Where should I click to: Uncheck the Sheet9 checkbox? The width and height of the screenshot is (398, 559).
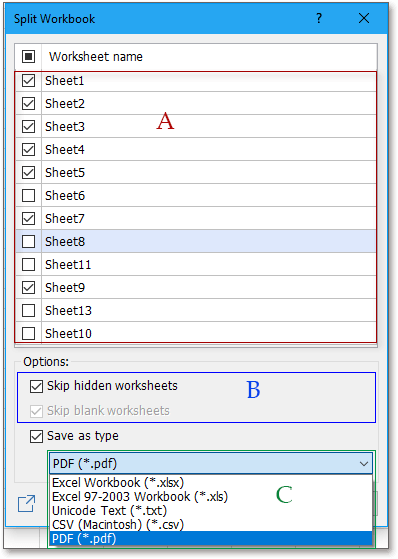click(x=29, y=287)
